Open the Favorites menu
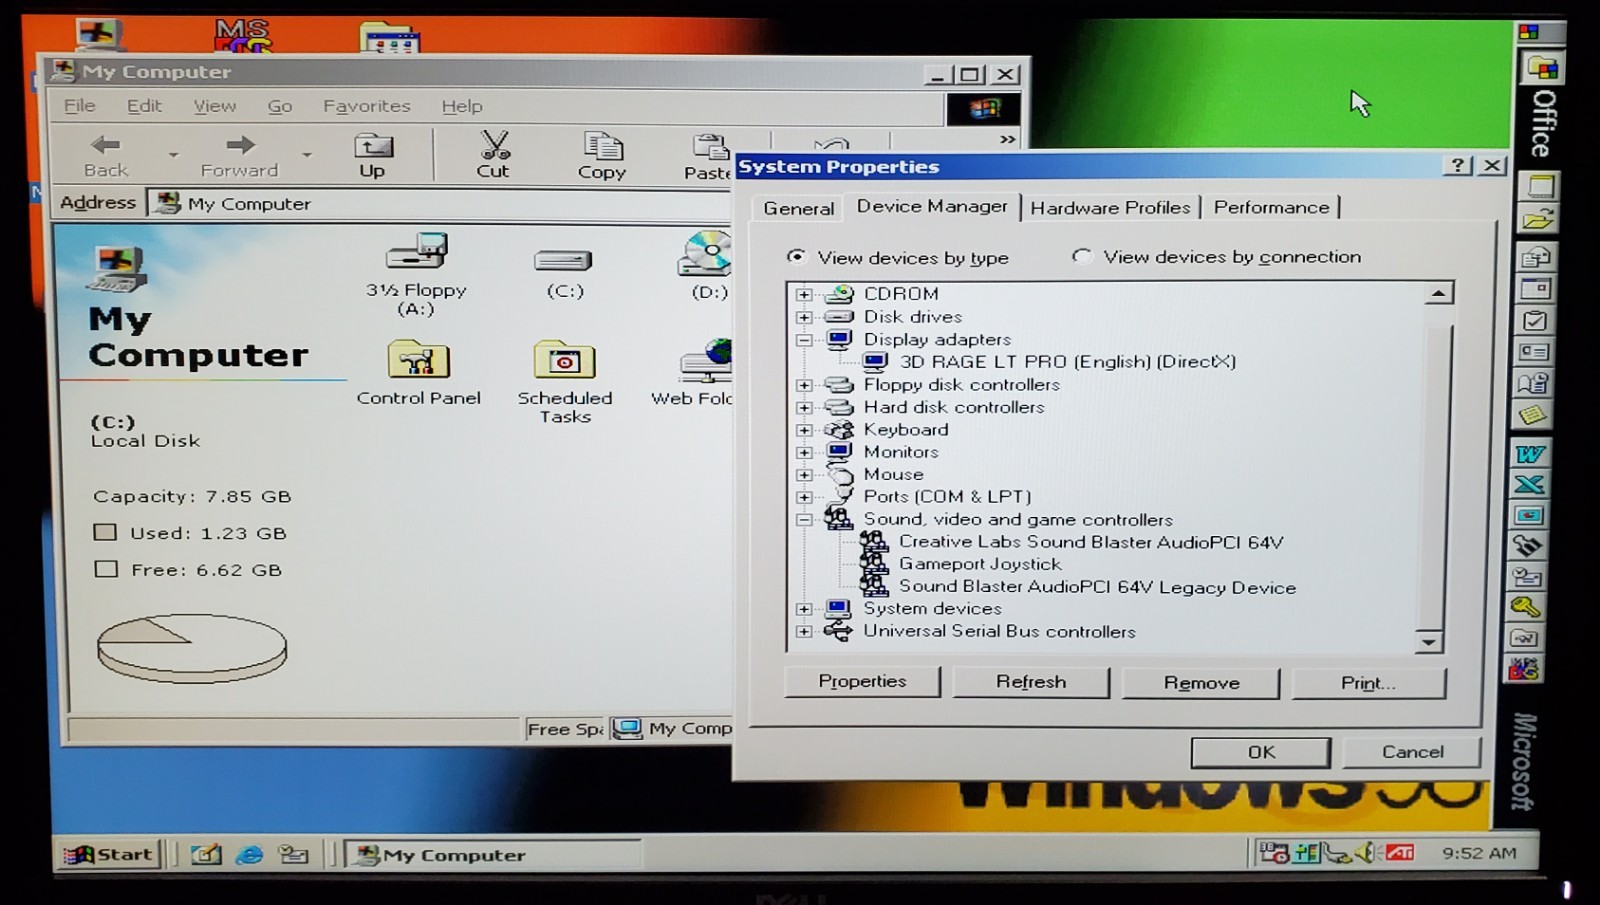 coord(366,106)
